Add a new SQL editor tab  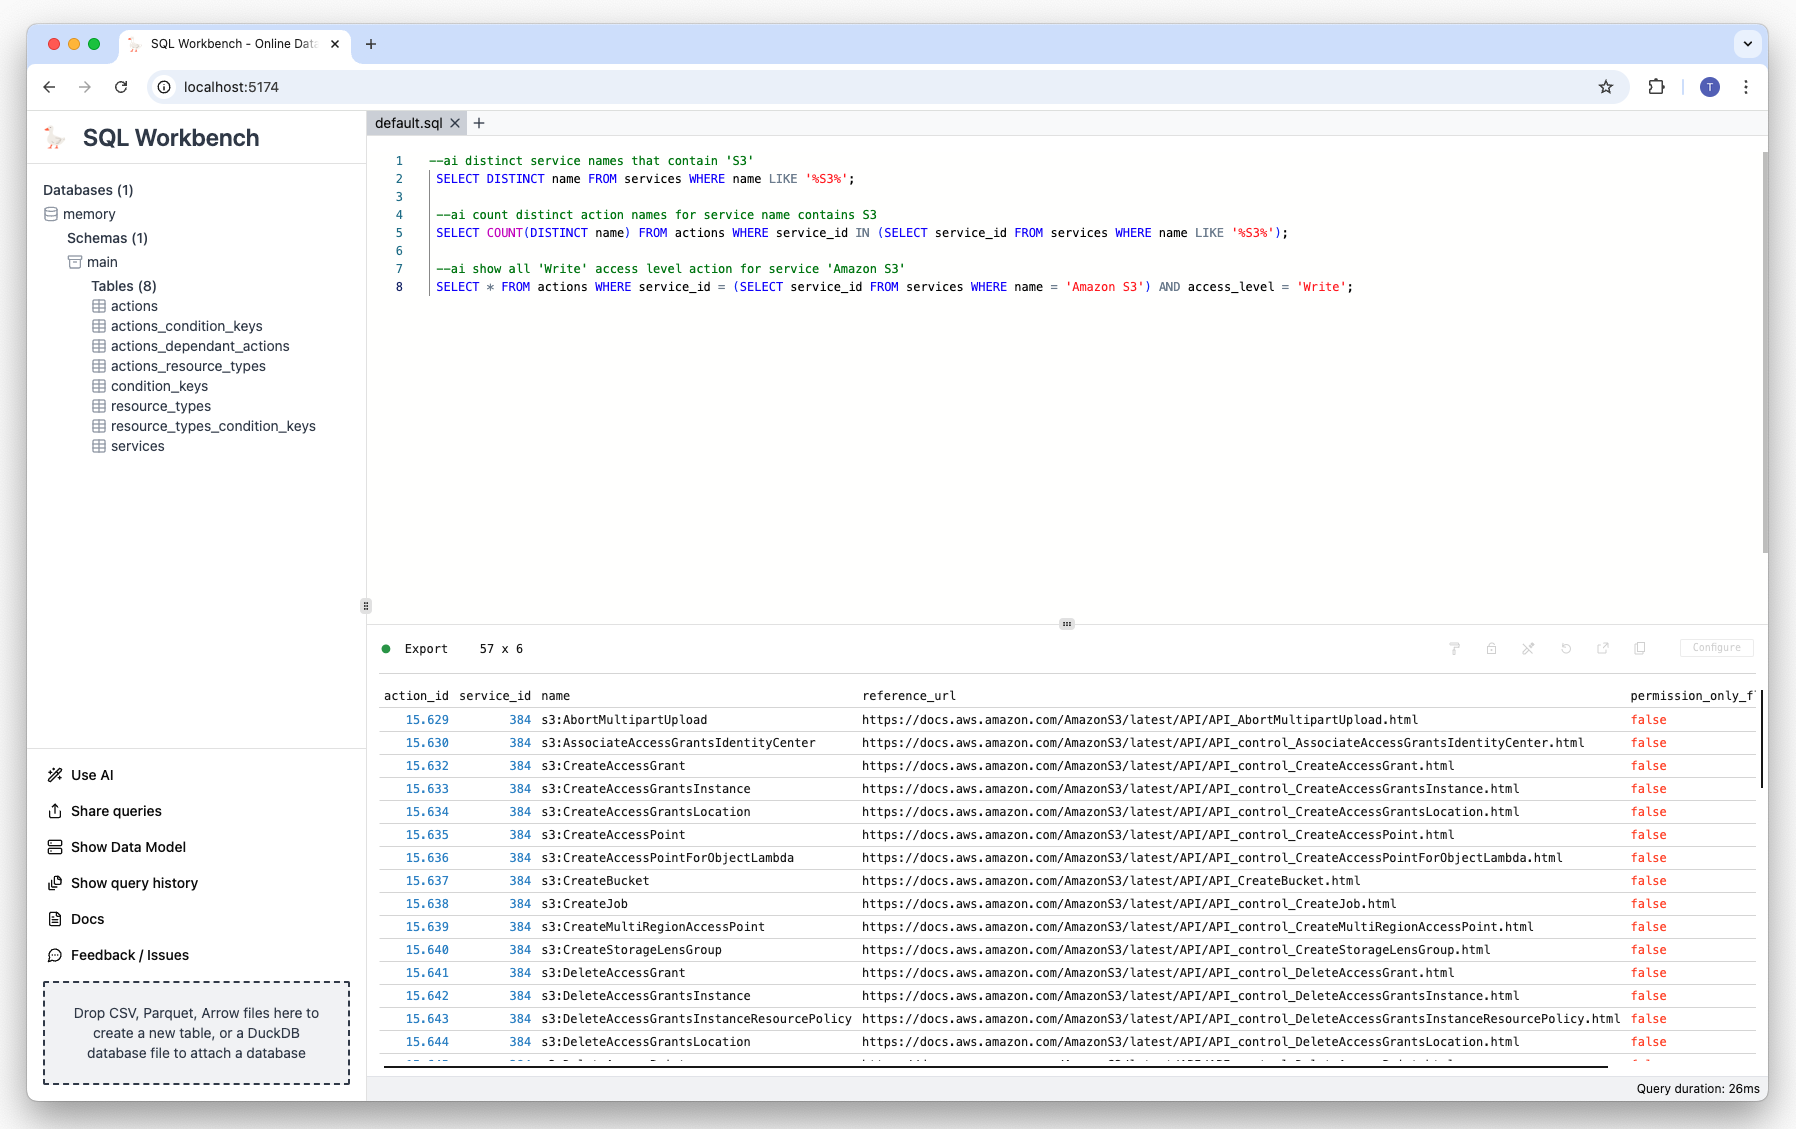479,123
